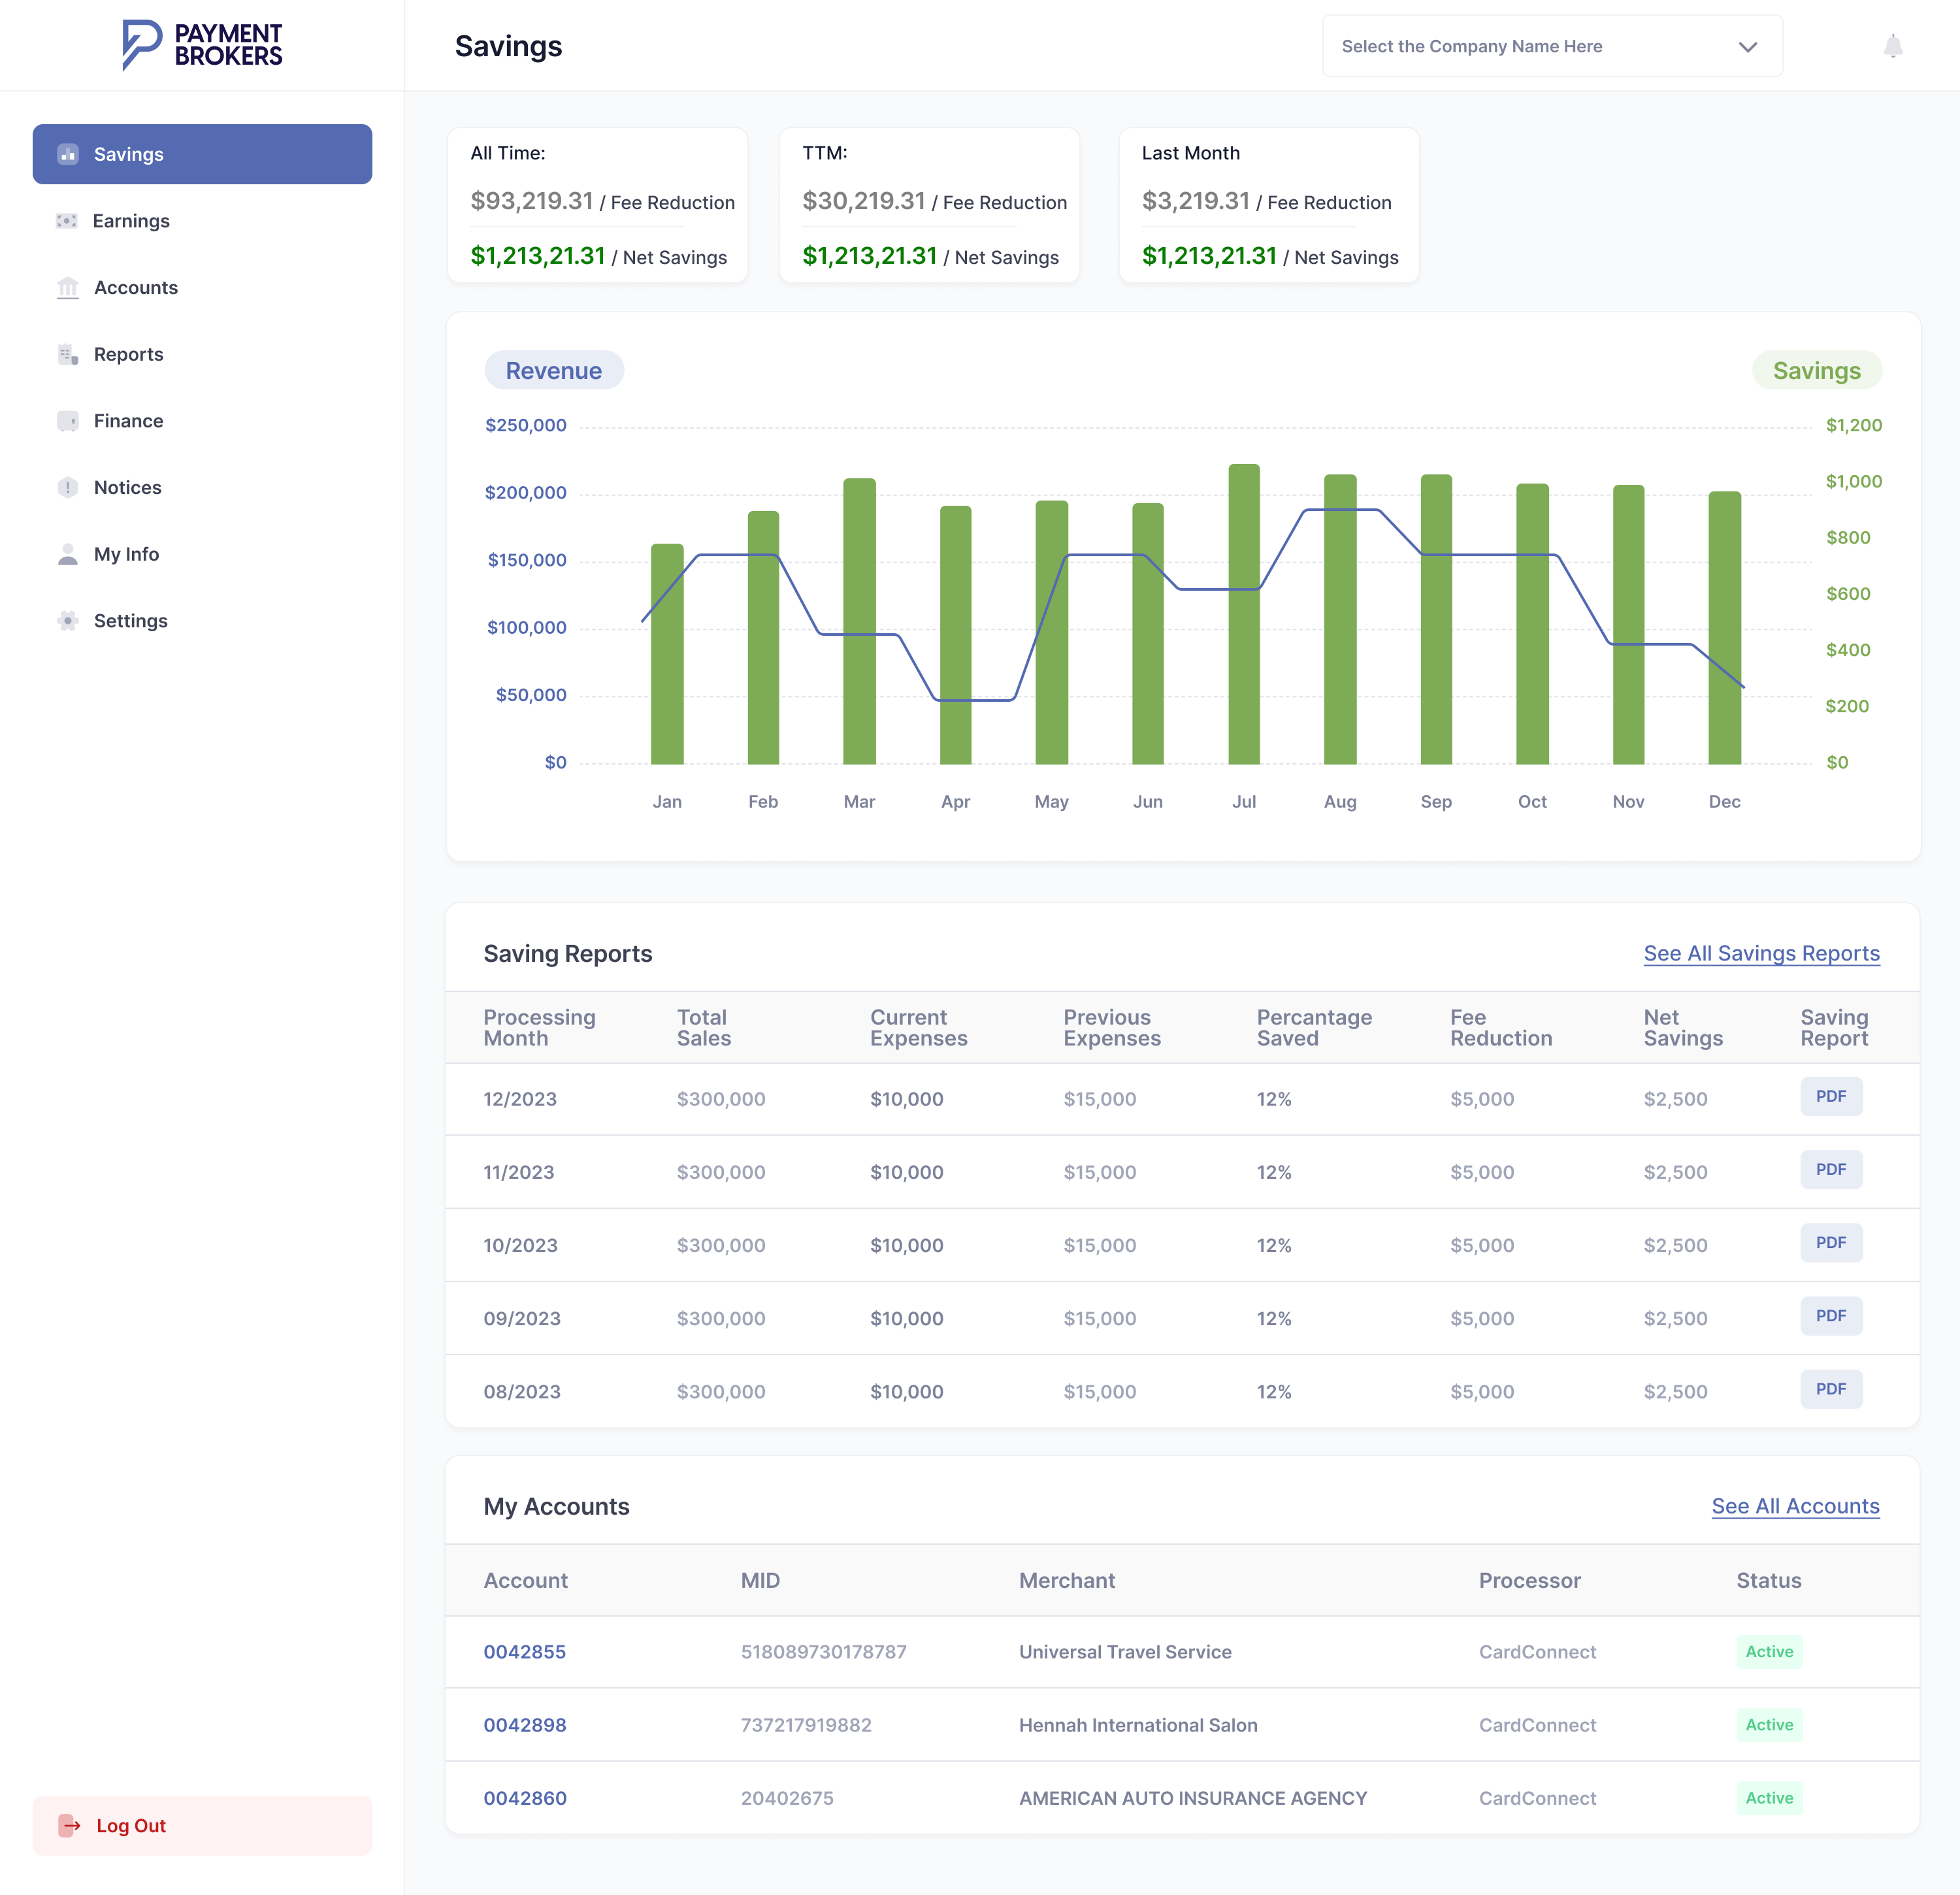Screen dimensions: 1960x1895
Task: Click the Earnings cash icon in sidebar
Action: [x=67, y=221]
